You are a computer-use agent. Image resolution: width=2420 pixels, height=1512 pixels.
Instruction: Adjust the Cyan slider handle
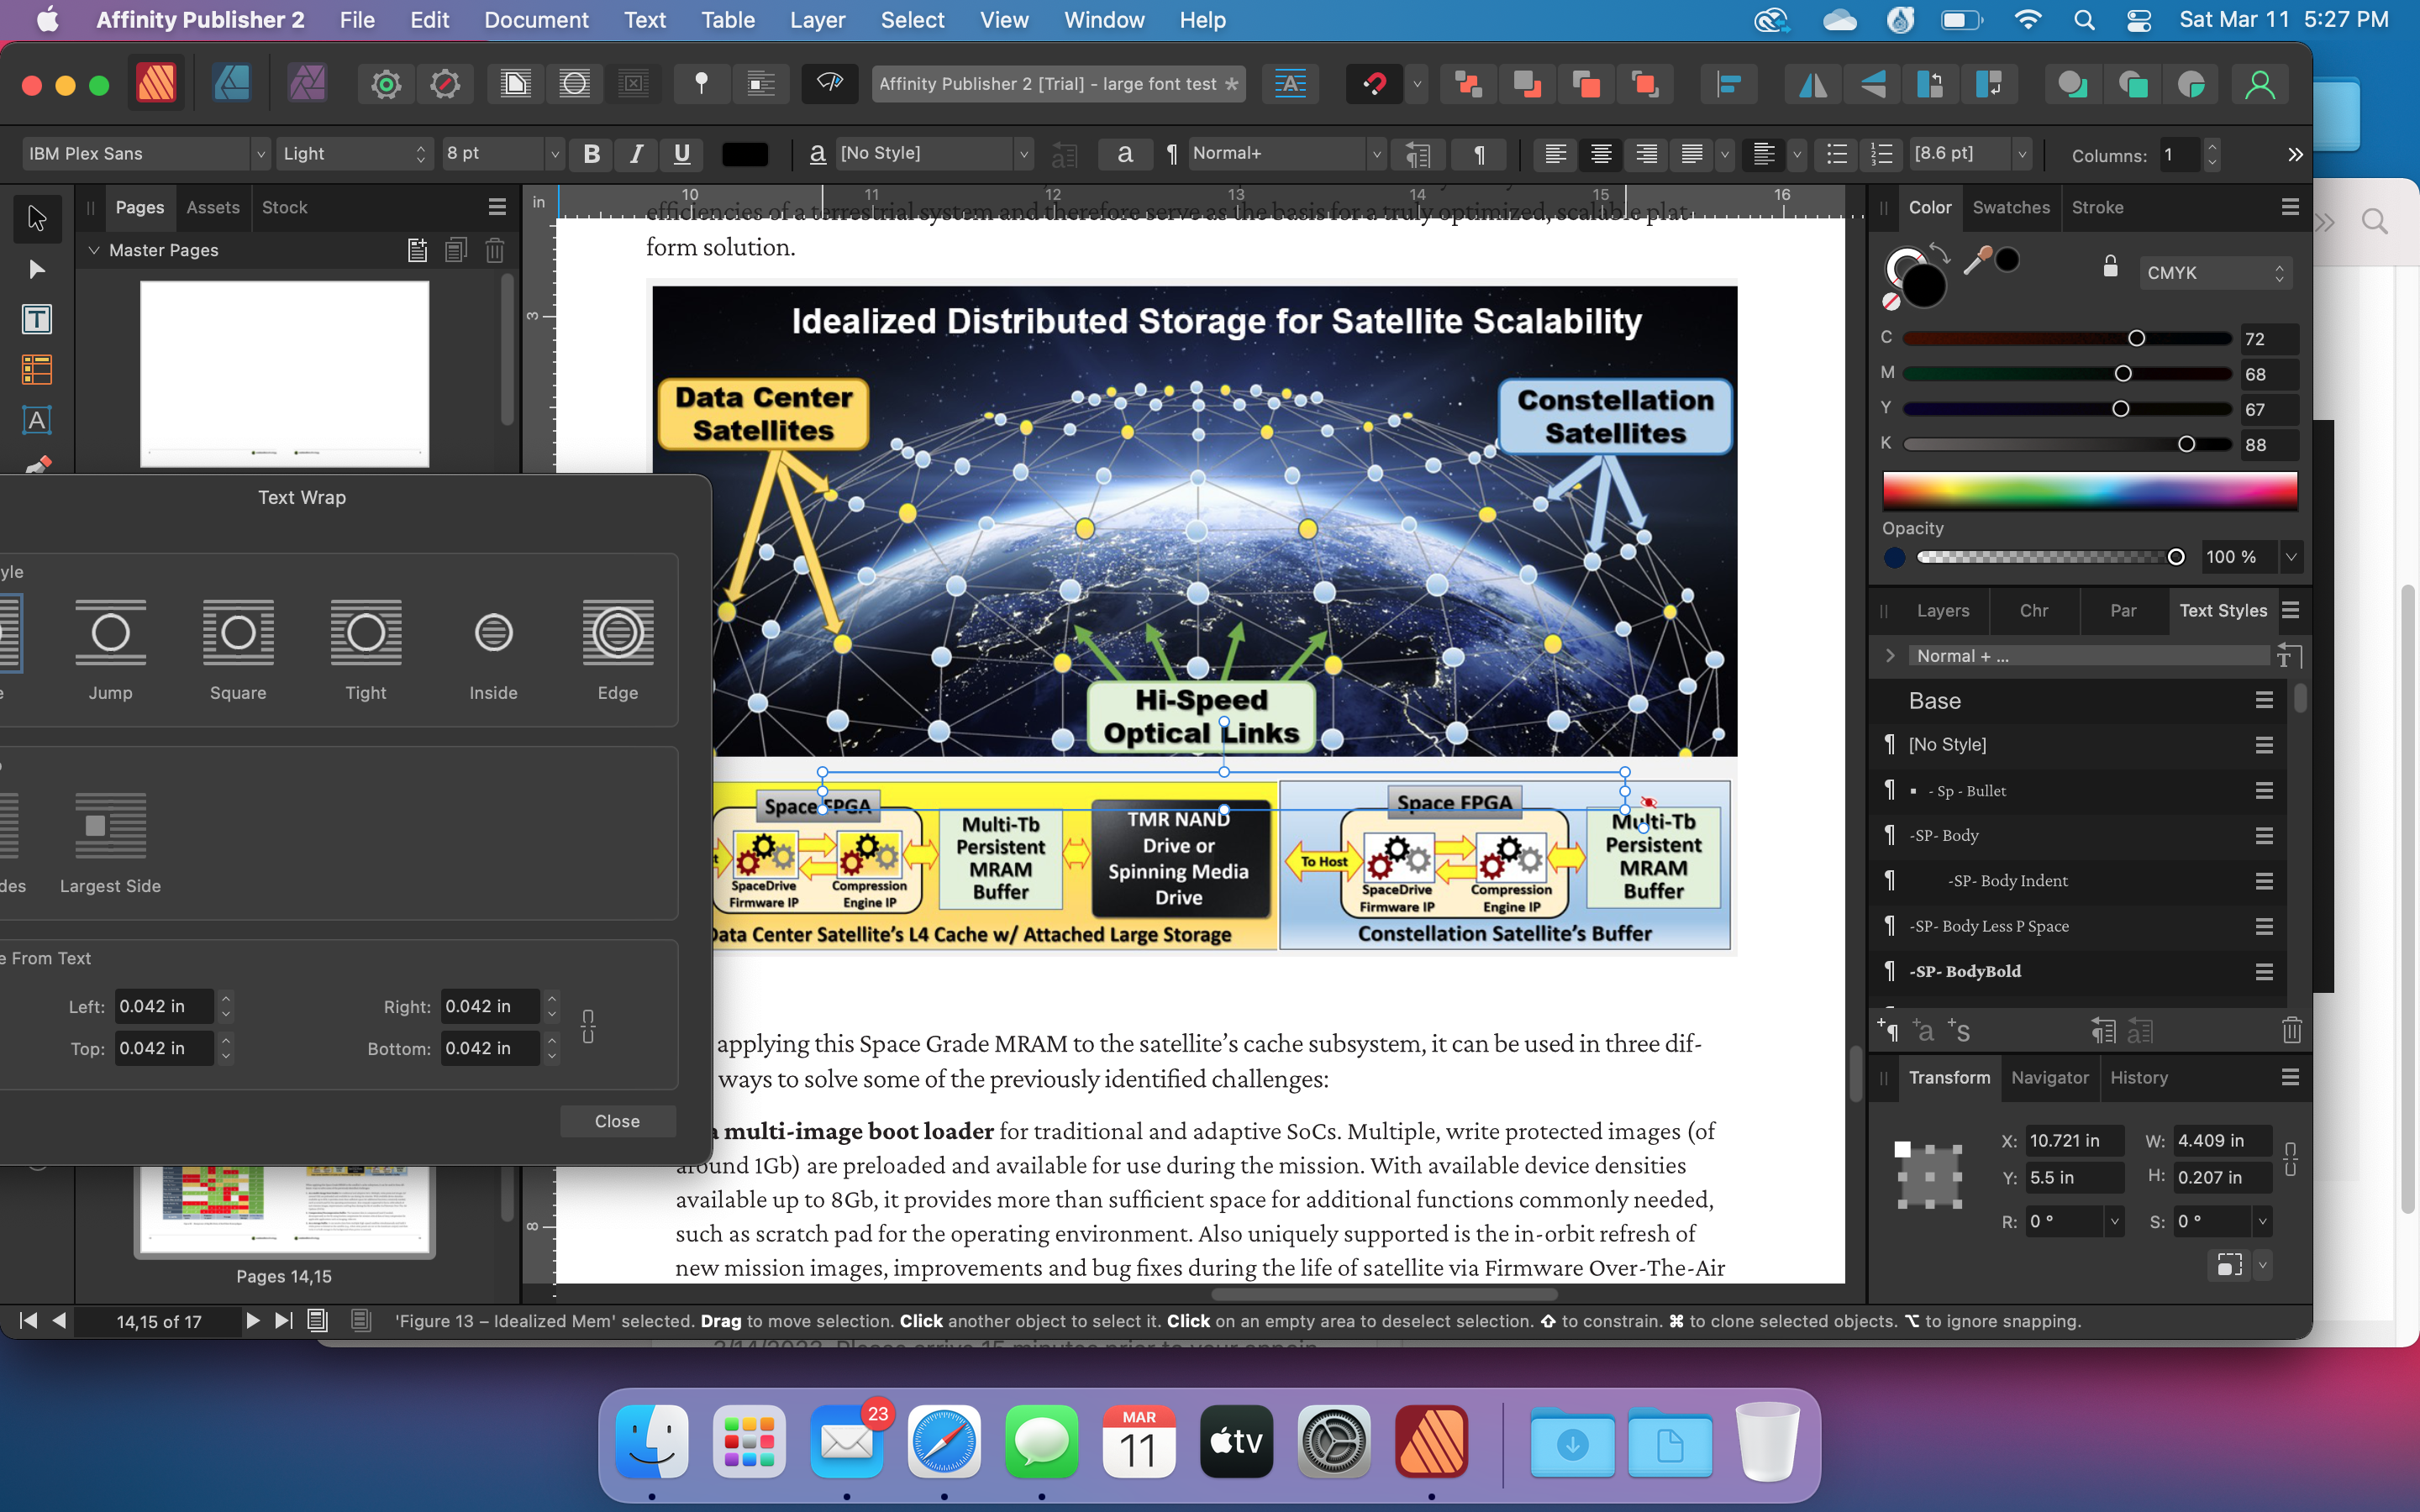coord(2135,338)
